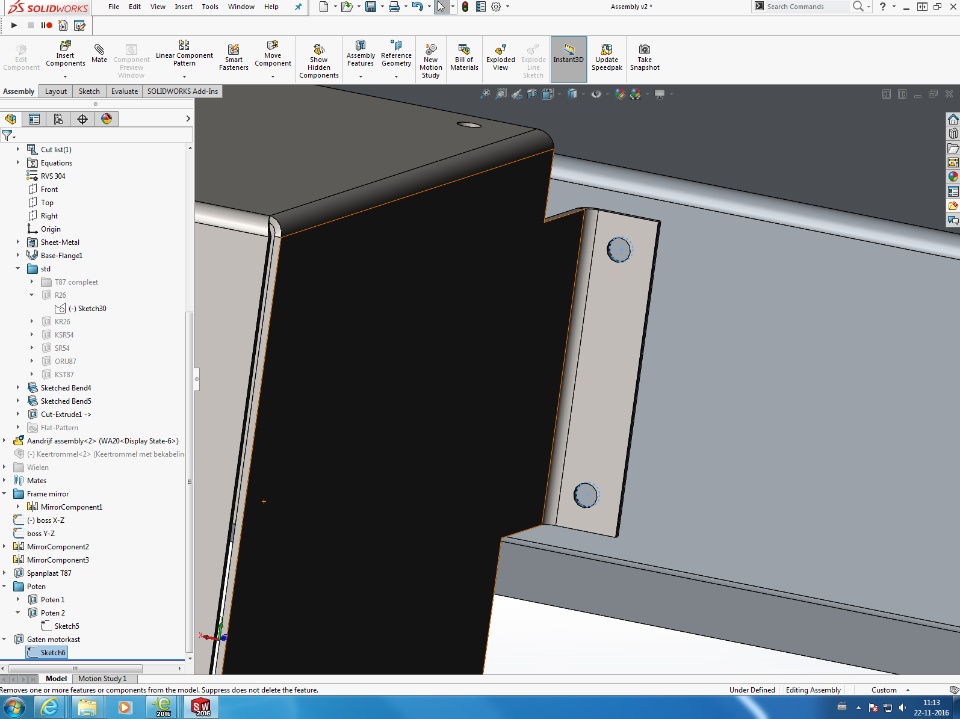Click the macro Play button
The image size is (960, 719).
[x=14, y=25]
